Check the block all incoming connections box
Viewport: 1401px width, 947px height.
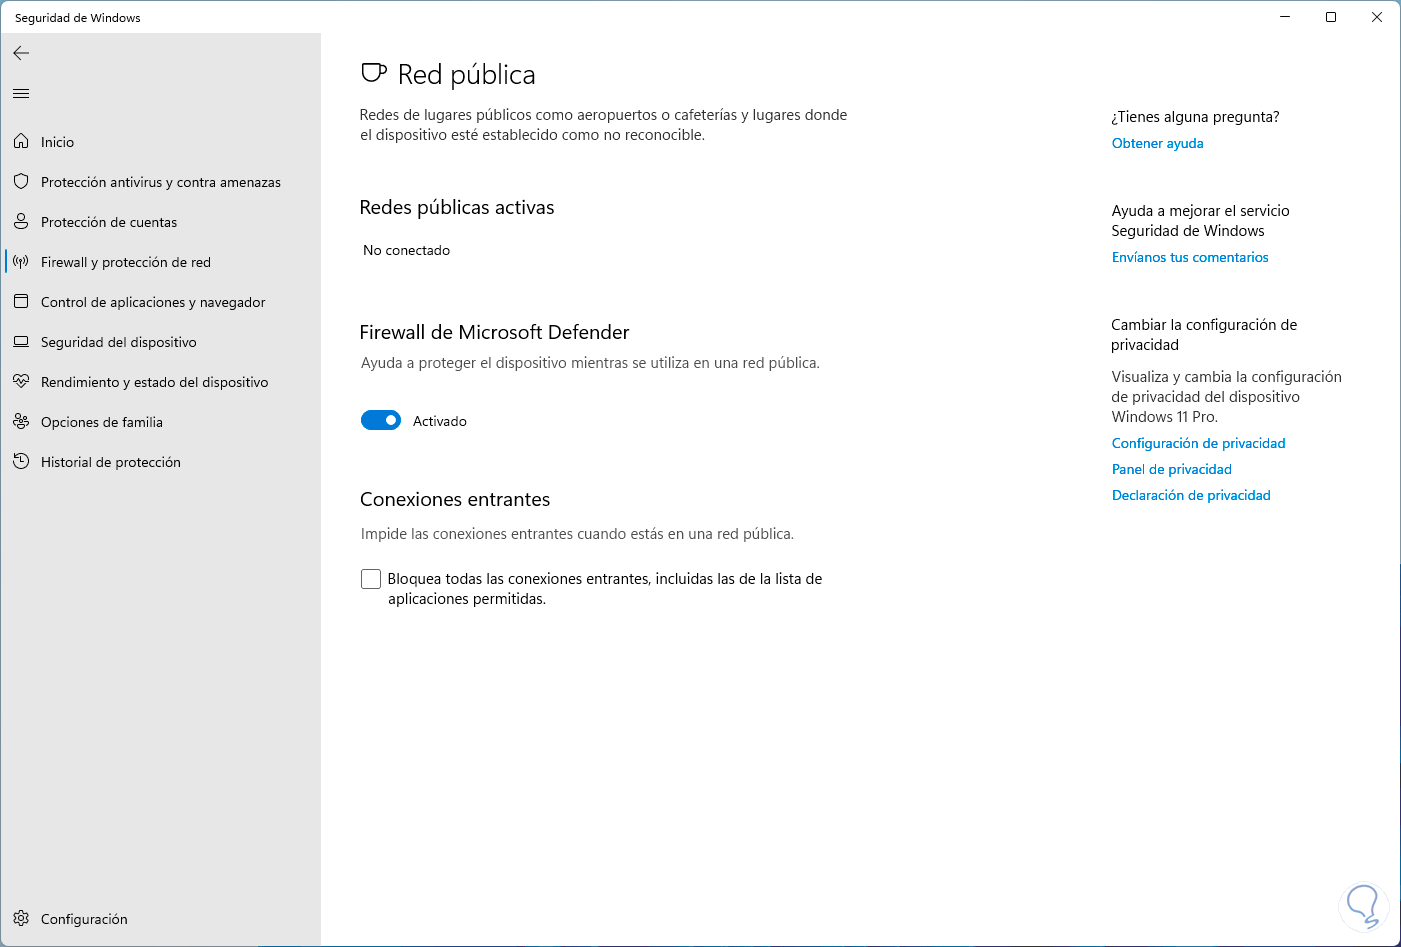pyautogui.click(x=371, y=579)
